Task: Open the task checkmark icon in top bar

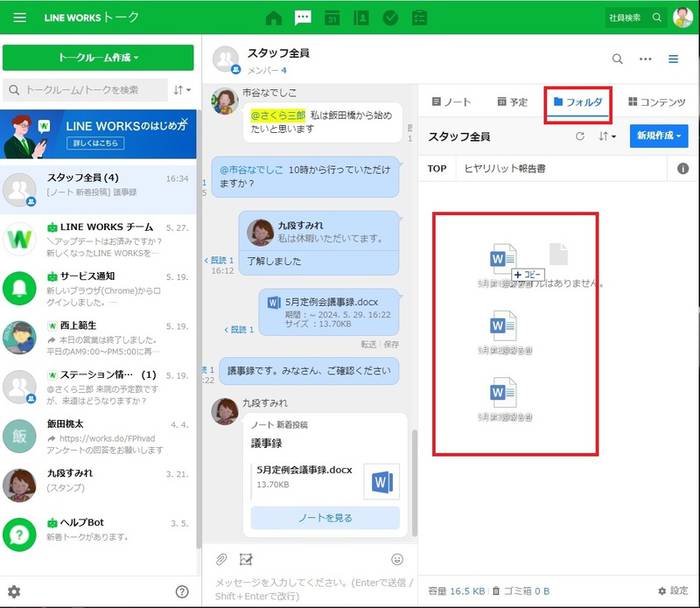Action: click(391, 18)
